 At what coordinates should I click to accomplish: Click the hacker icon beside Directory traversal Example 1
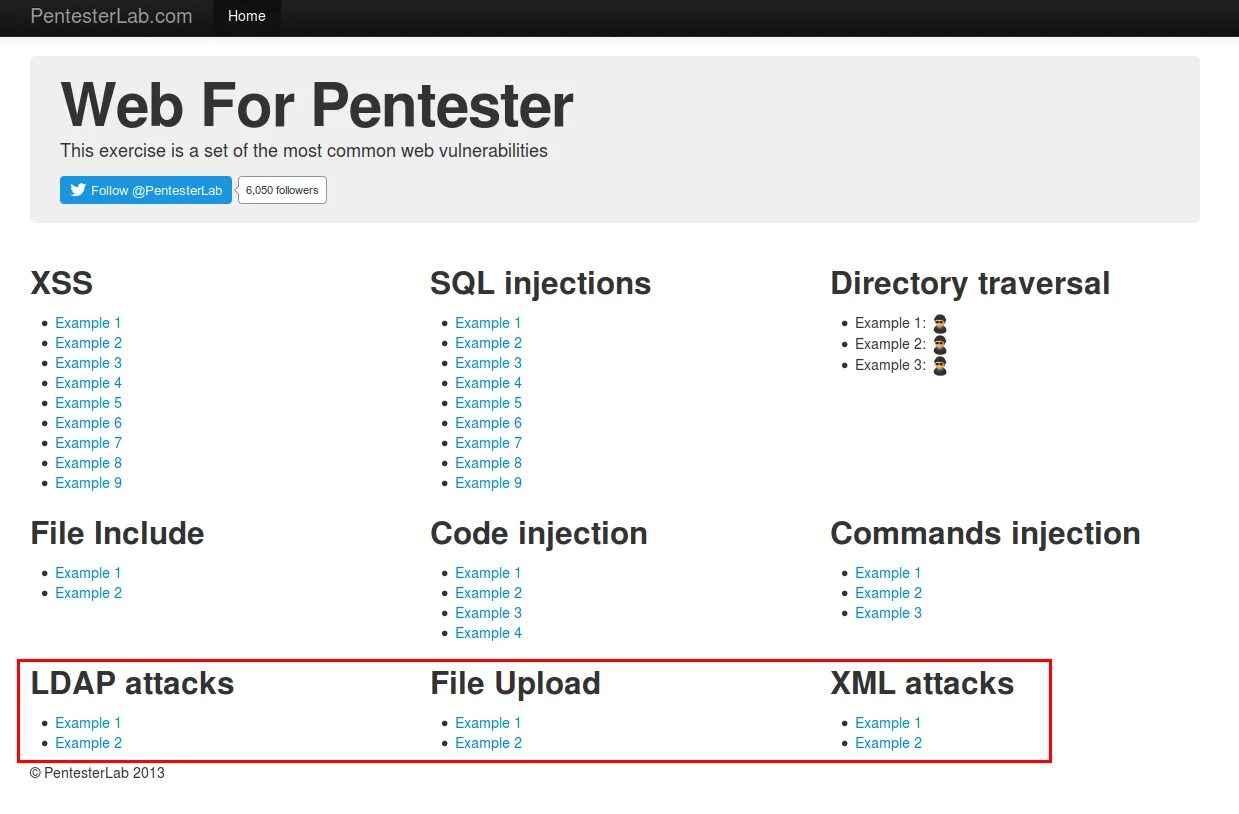(939, 324)
